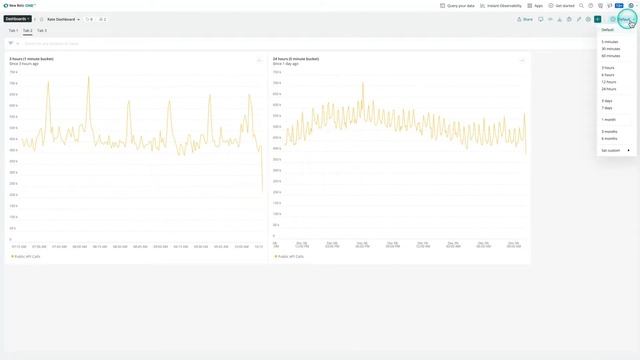Choose 30 minutes time range
This screenshot has width=640, height=360.
click(x=611, y=49)
